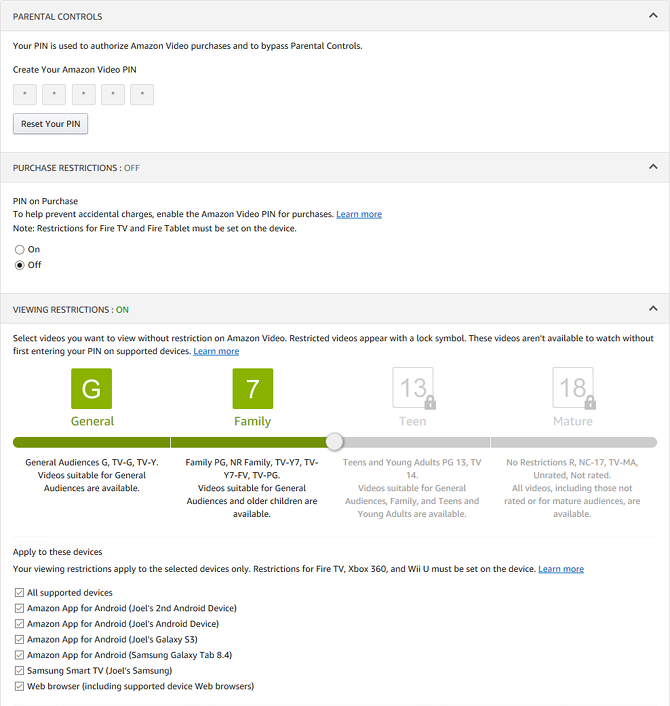Choose the locked Mature 18 rating icon
The width and height of the screenshot is (670, 706).
tap(573, 388)
